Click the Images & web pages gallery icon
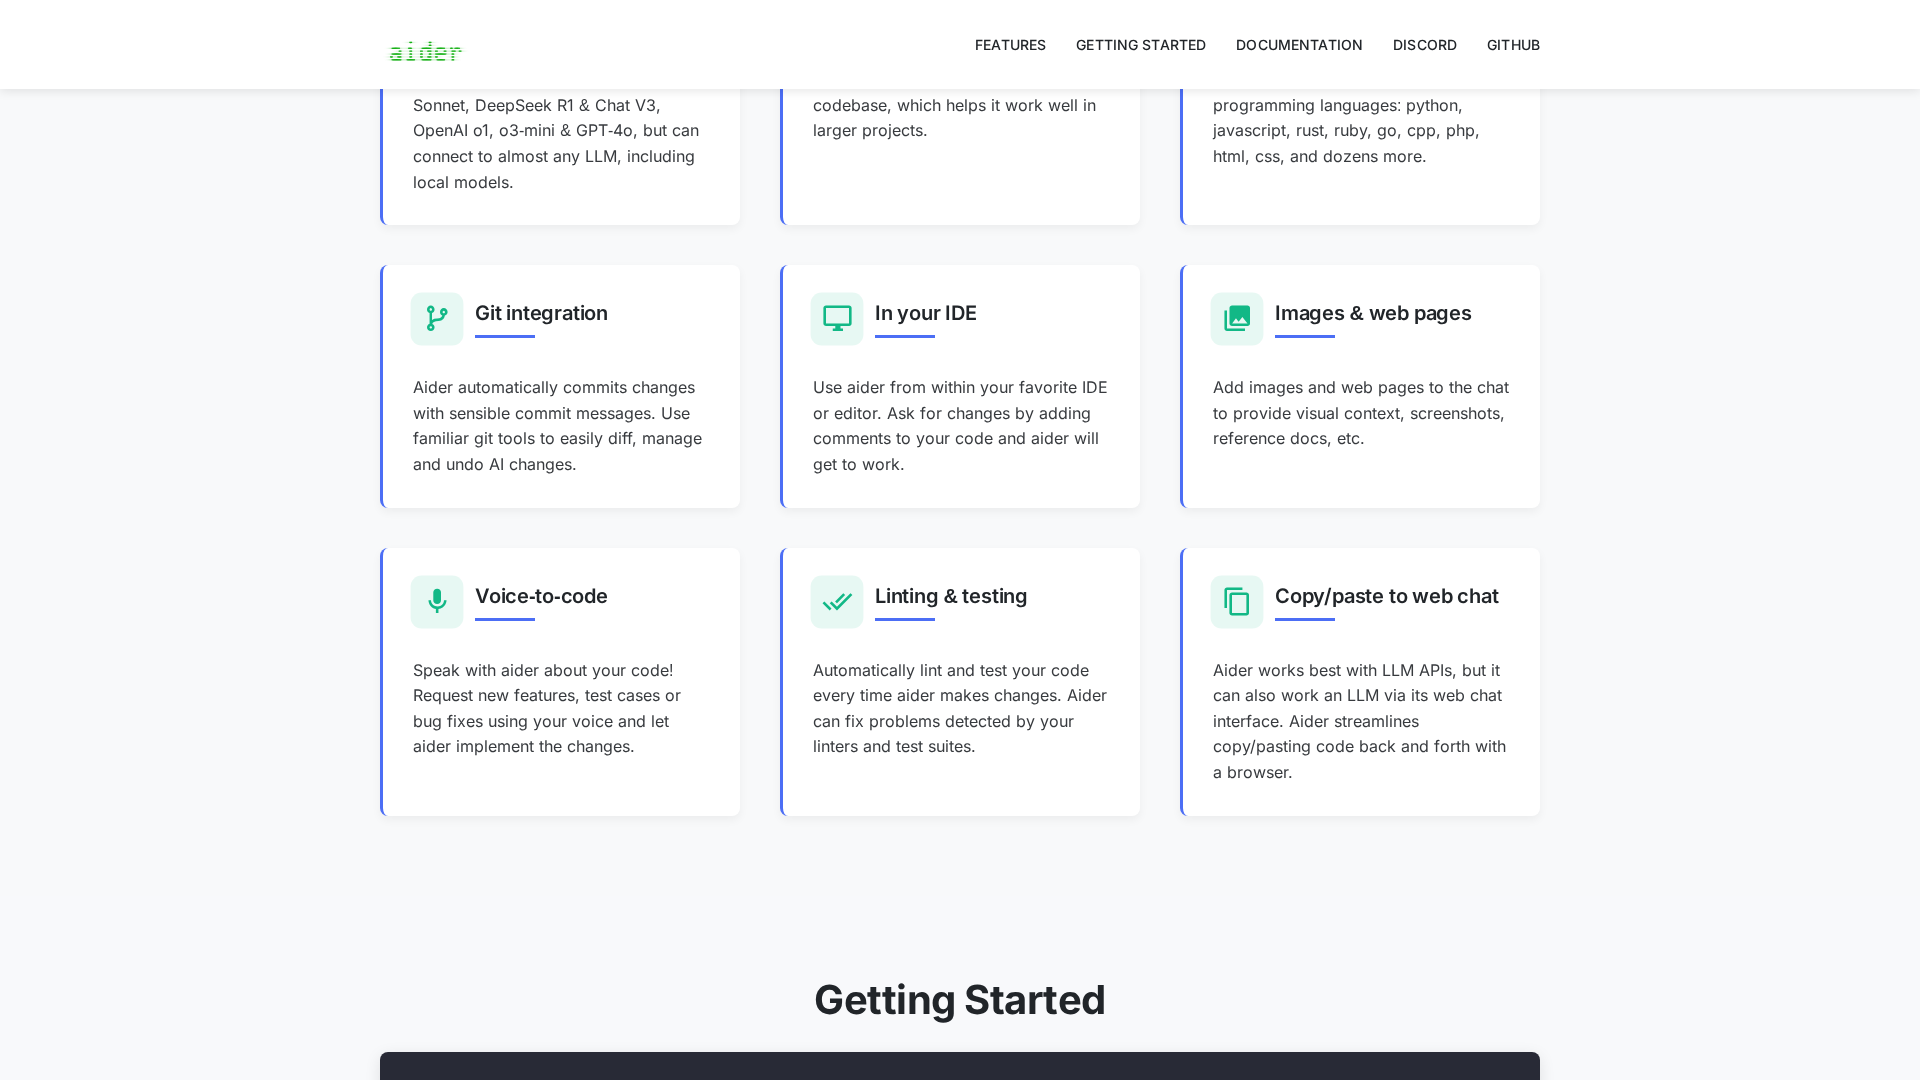Viewport: 1920px width, 1080px height. tap(1237, 319)
